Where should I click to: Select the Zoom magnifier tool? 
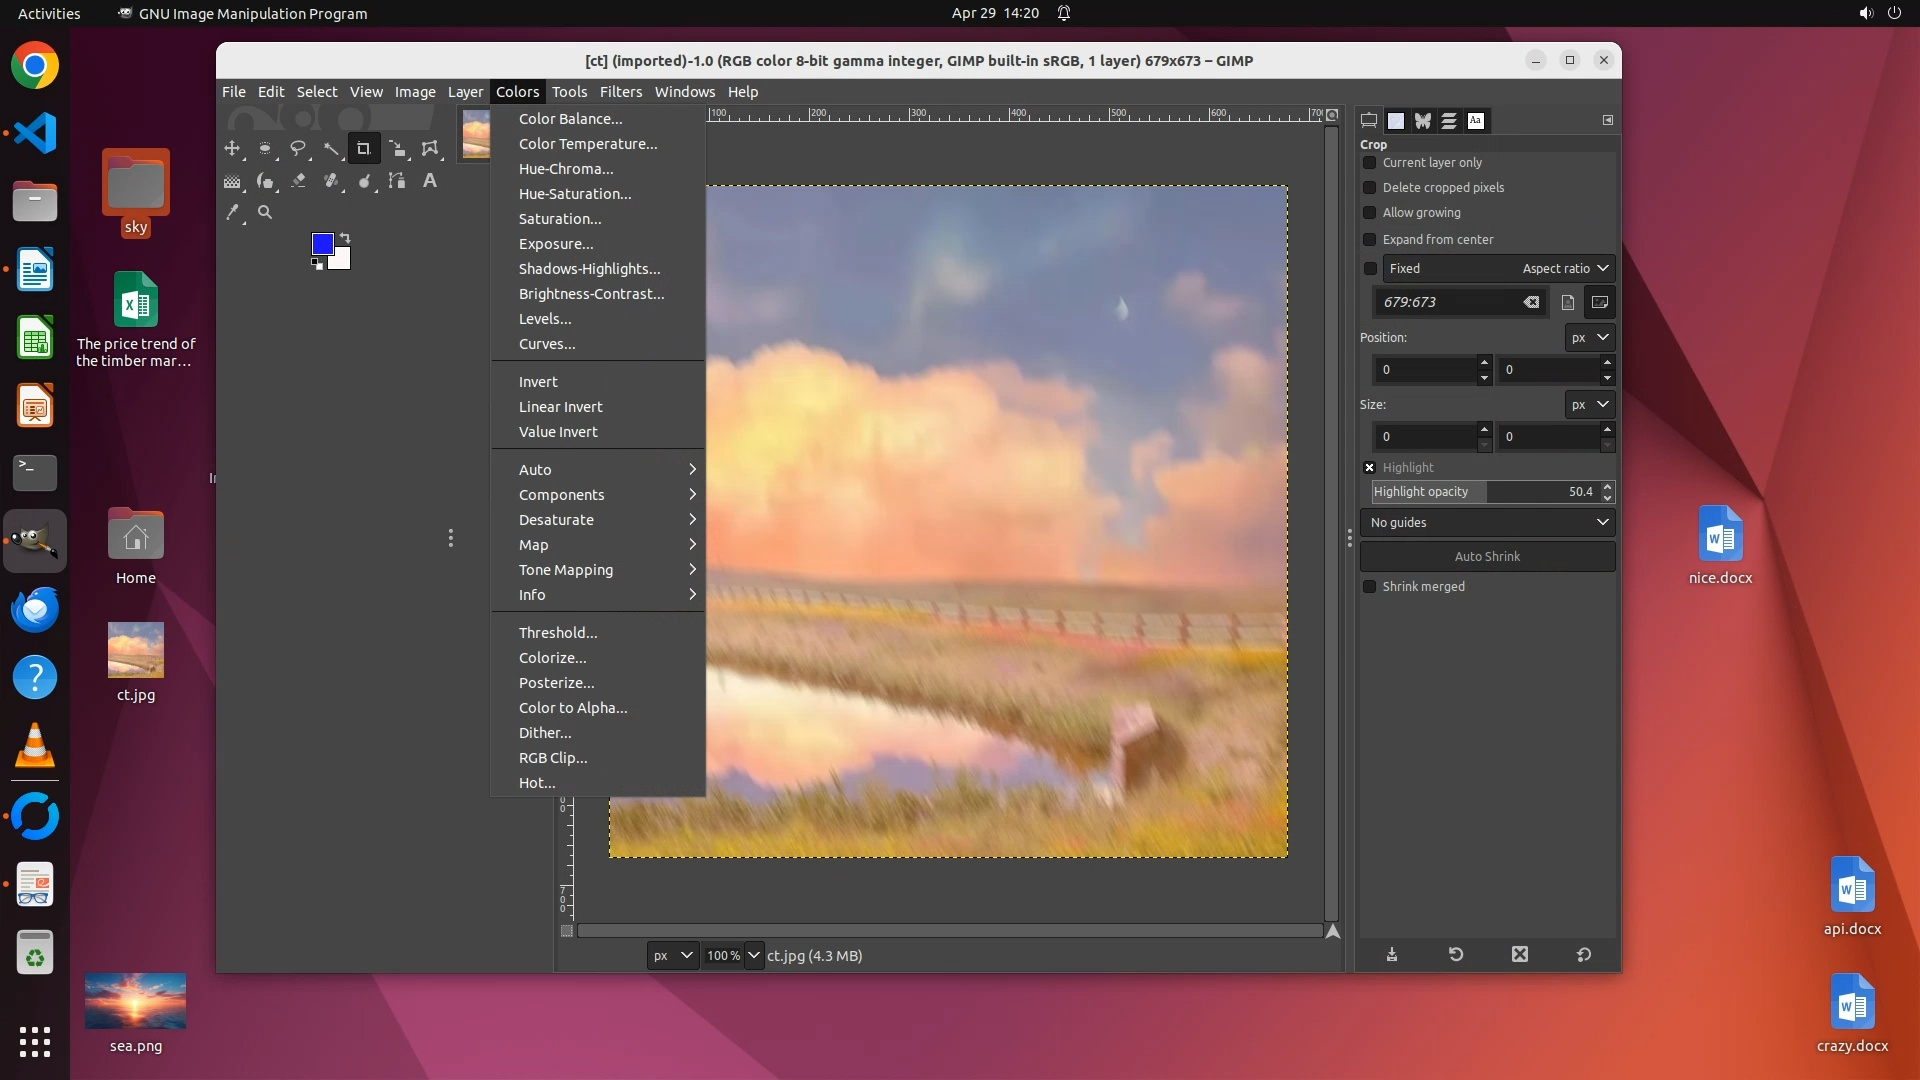(265, 212)
